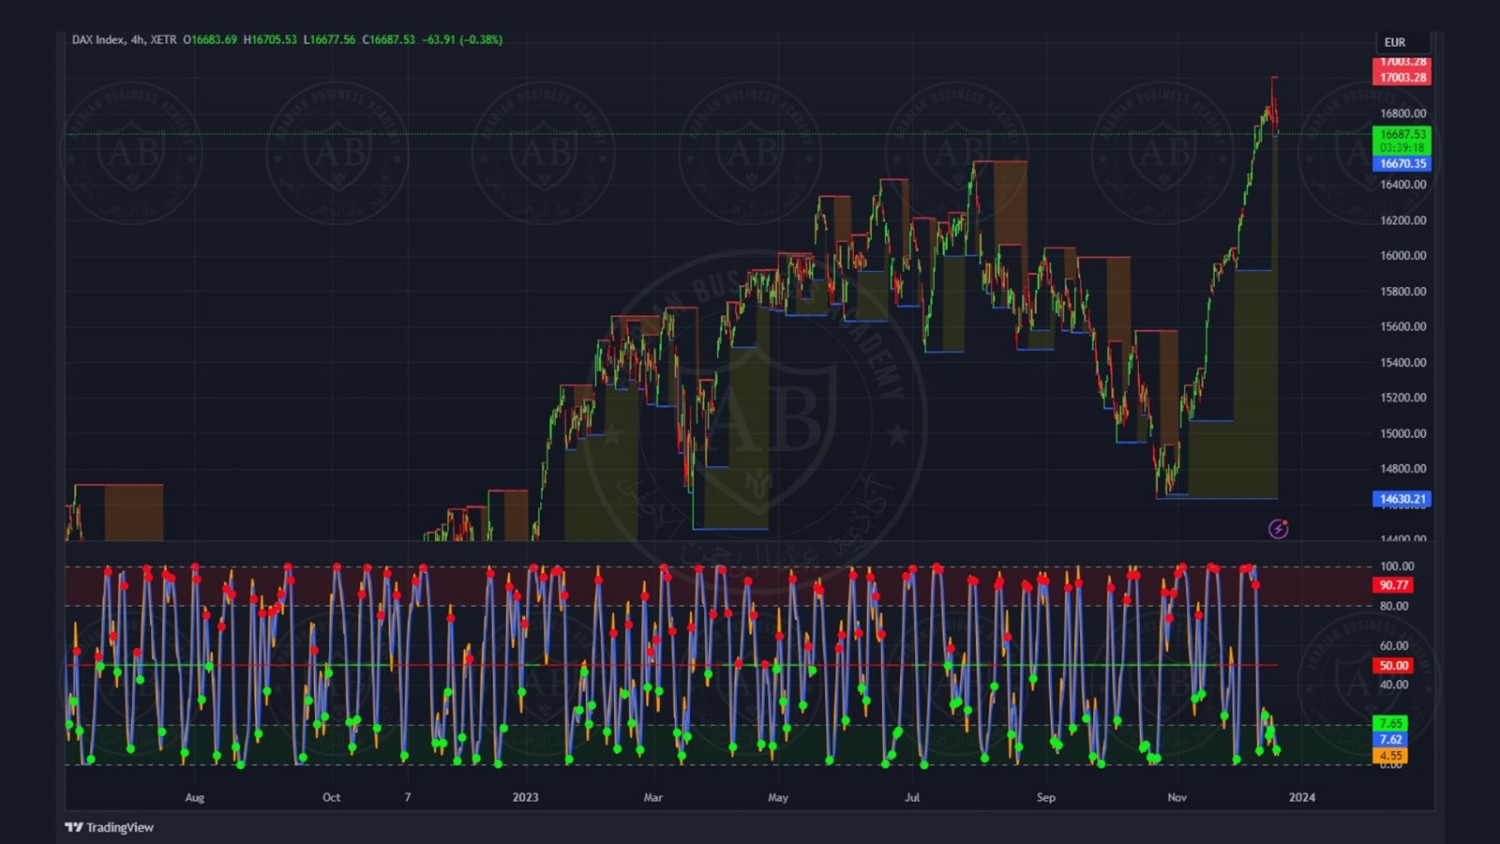Click the 2024 label on time axis

point(1302,798)
